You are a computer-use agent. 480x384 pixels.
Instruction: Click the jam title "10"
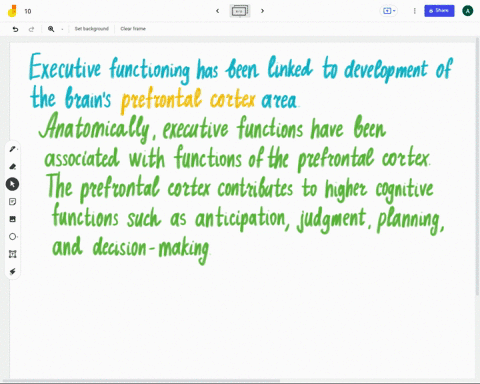(28, 11)
